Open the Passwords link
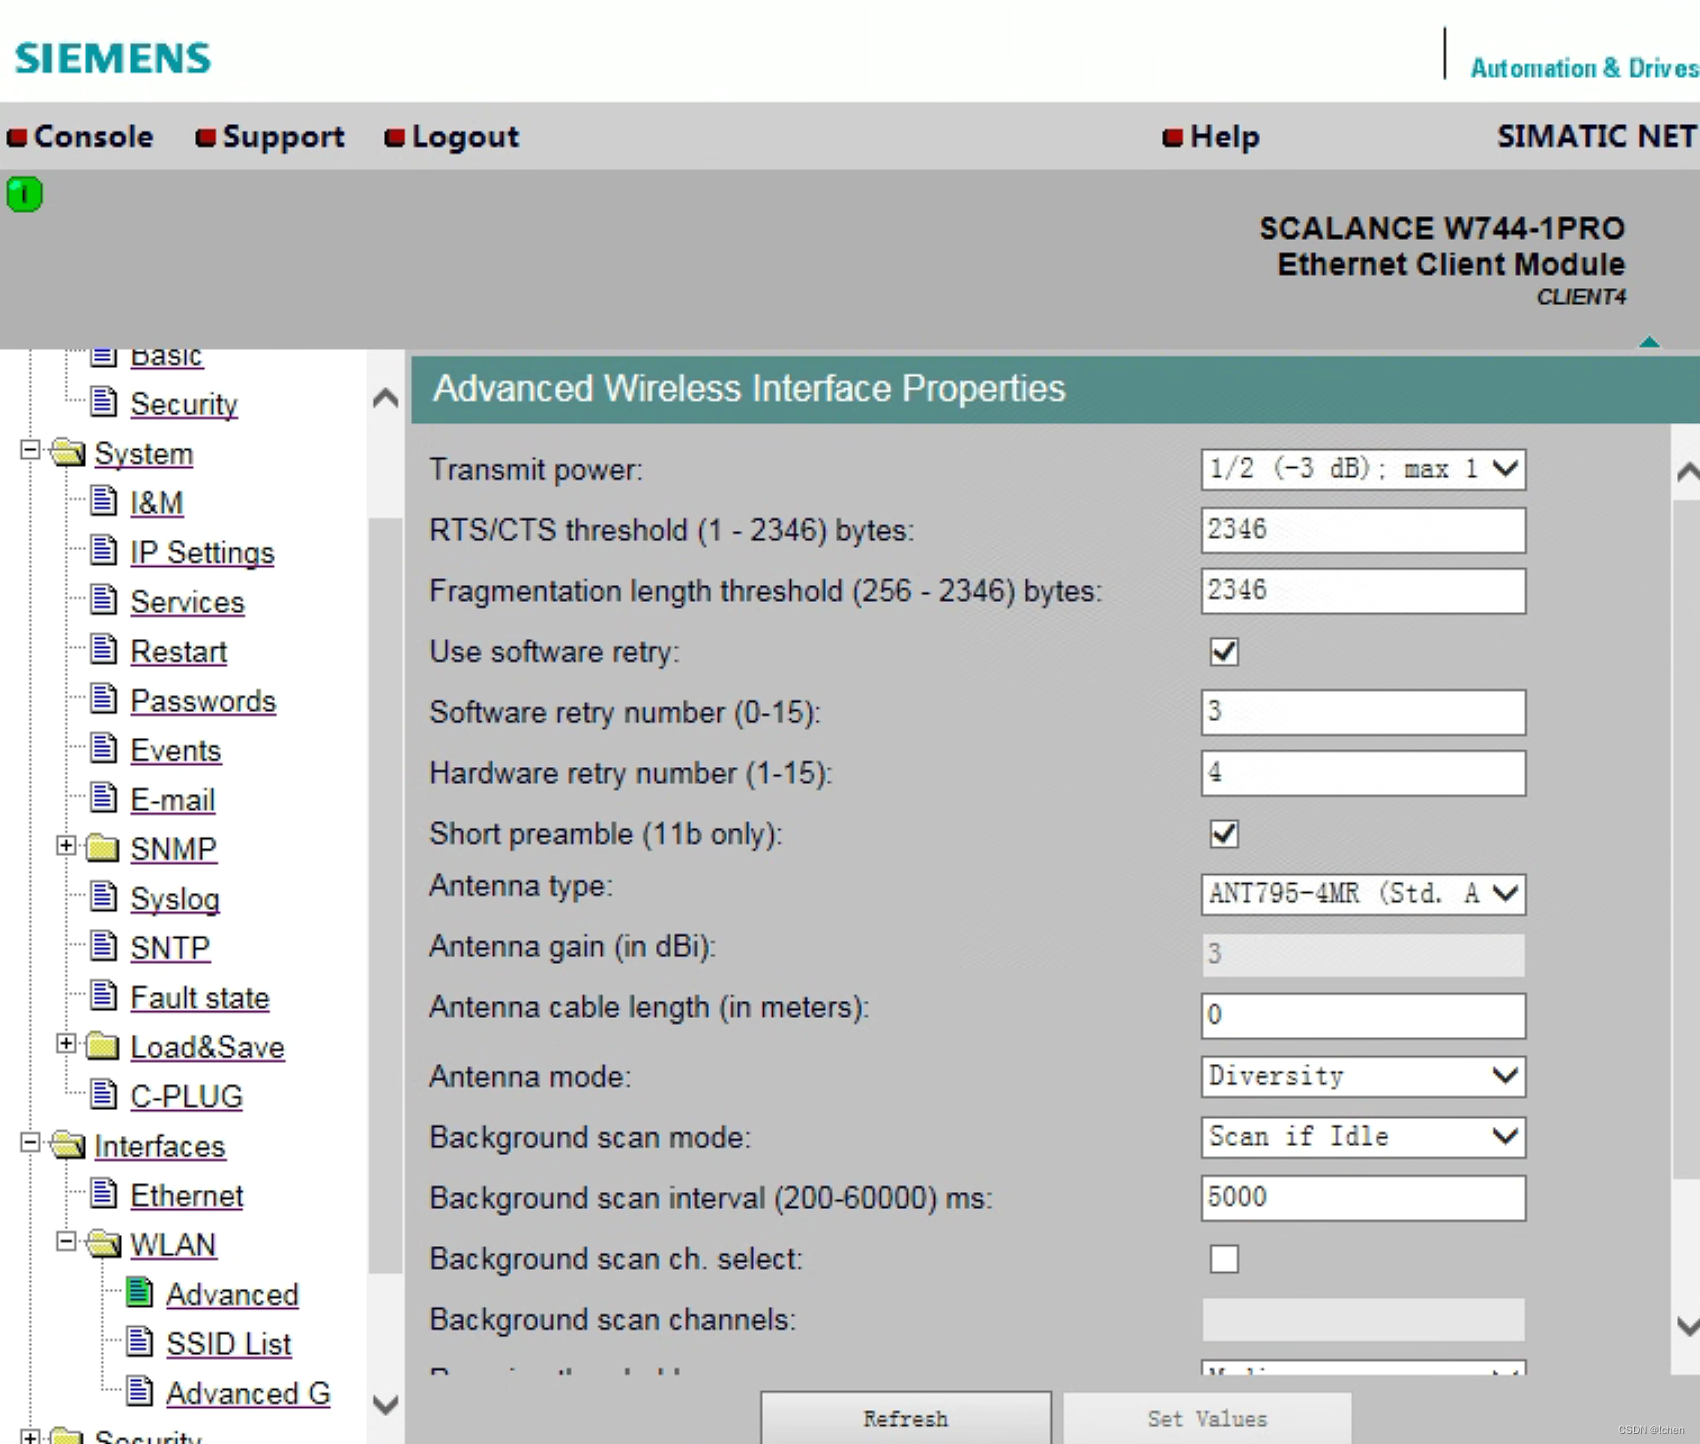 tap(203, 701)
